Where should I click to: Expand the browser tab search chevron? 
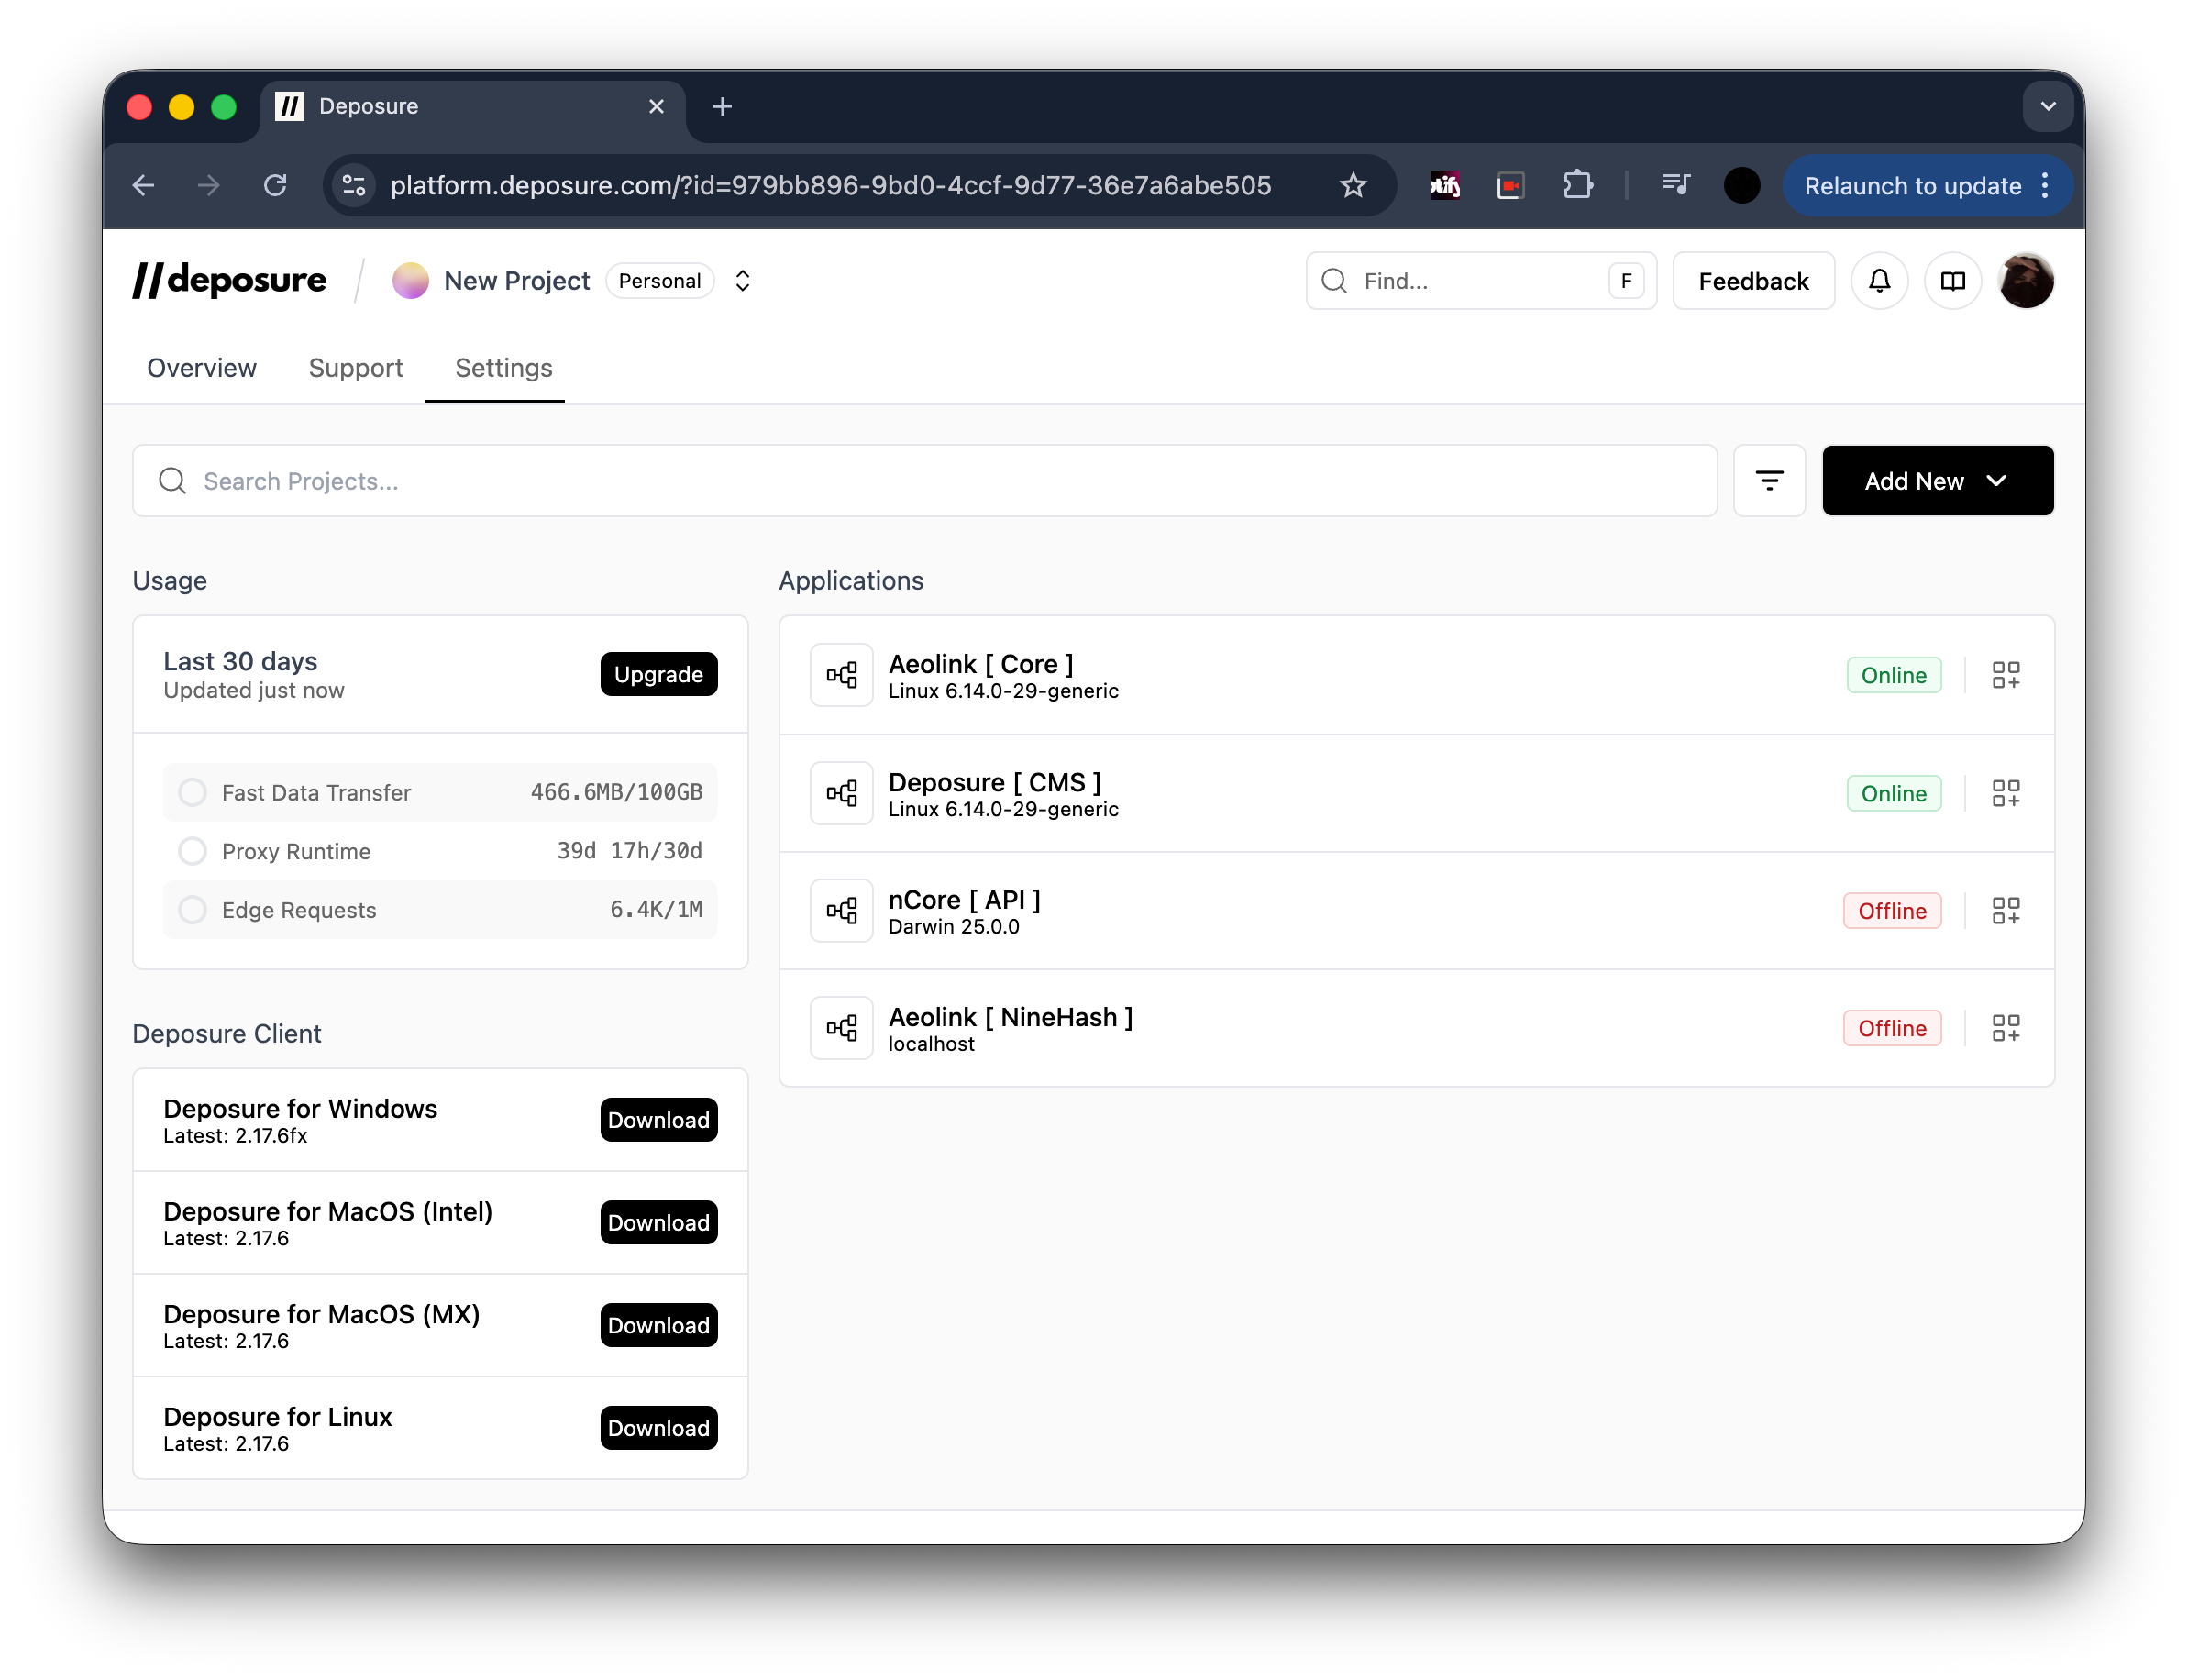(x=2047, y=106)
